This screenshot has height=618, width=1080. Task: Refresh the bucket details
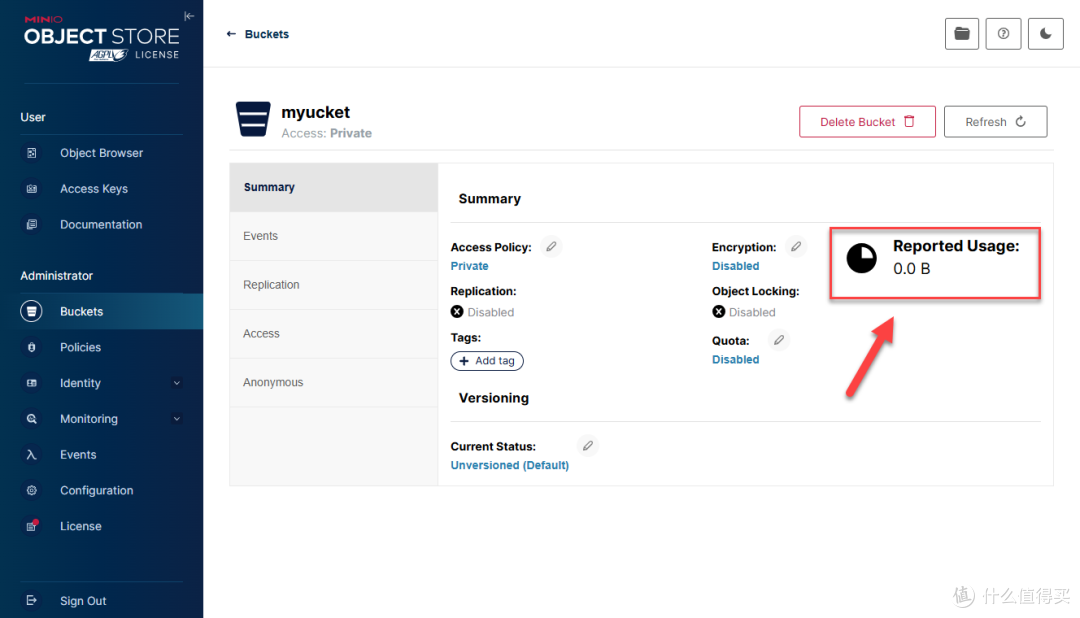(995, 122)
